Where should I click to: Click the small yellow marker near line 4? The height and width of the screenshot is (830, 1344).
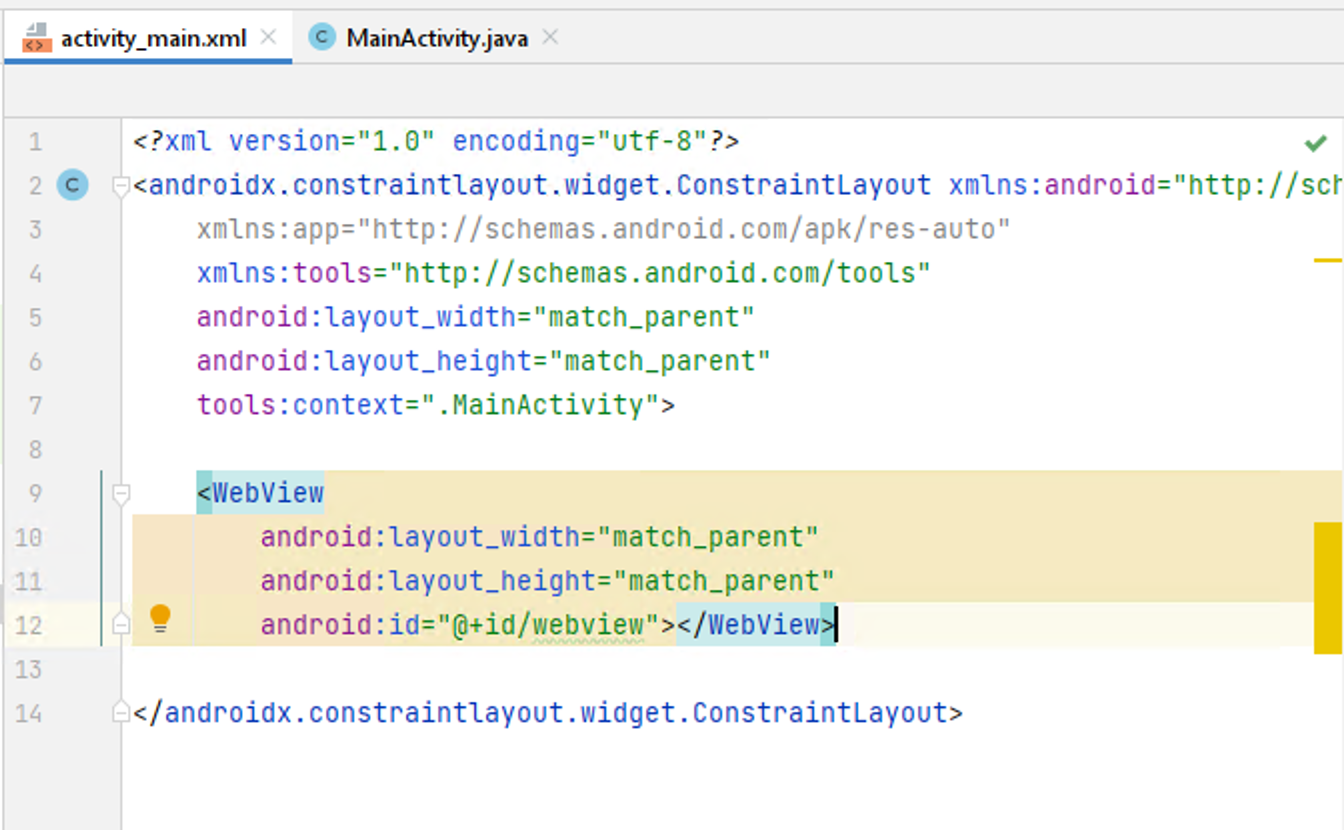tap(1327, 260)
